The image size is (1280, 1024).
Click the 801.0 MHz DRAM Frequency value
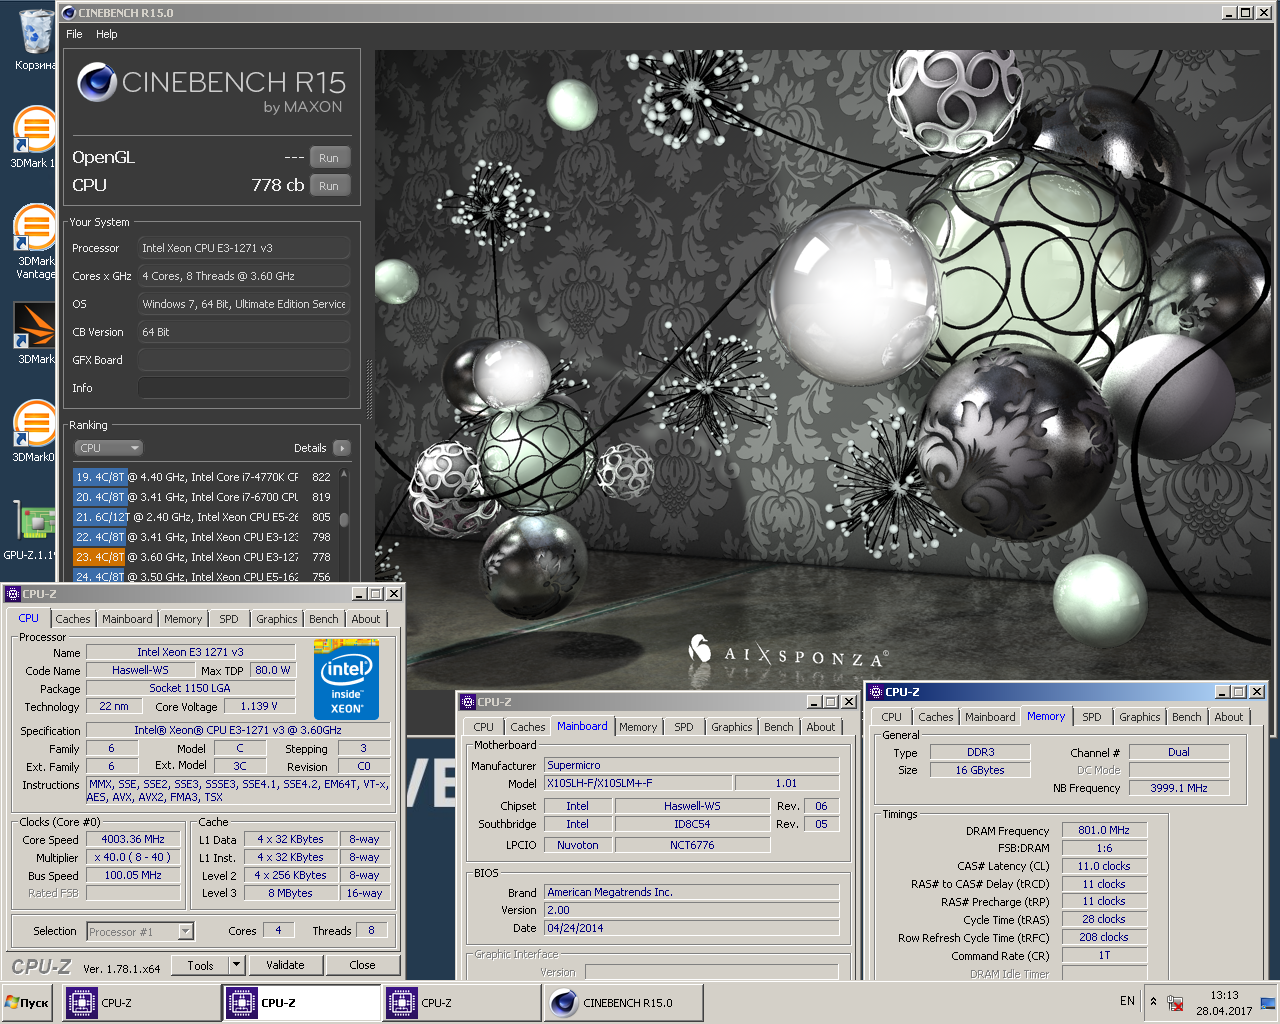1104,830
